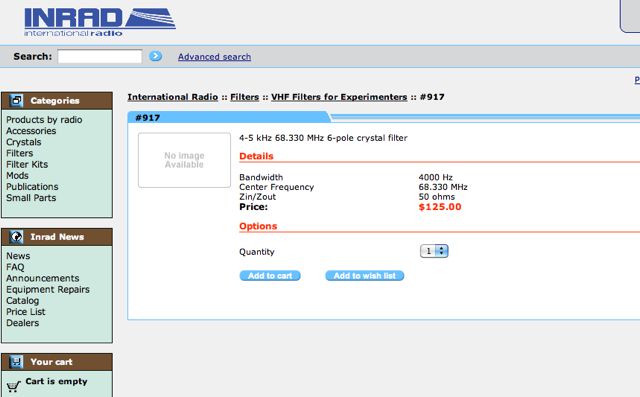This screenshot has width=640, height=397.
Task: Open the Quantity dropdown selector
Action: [434, 251]
